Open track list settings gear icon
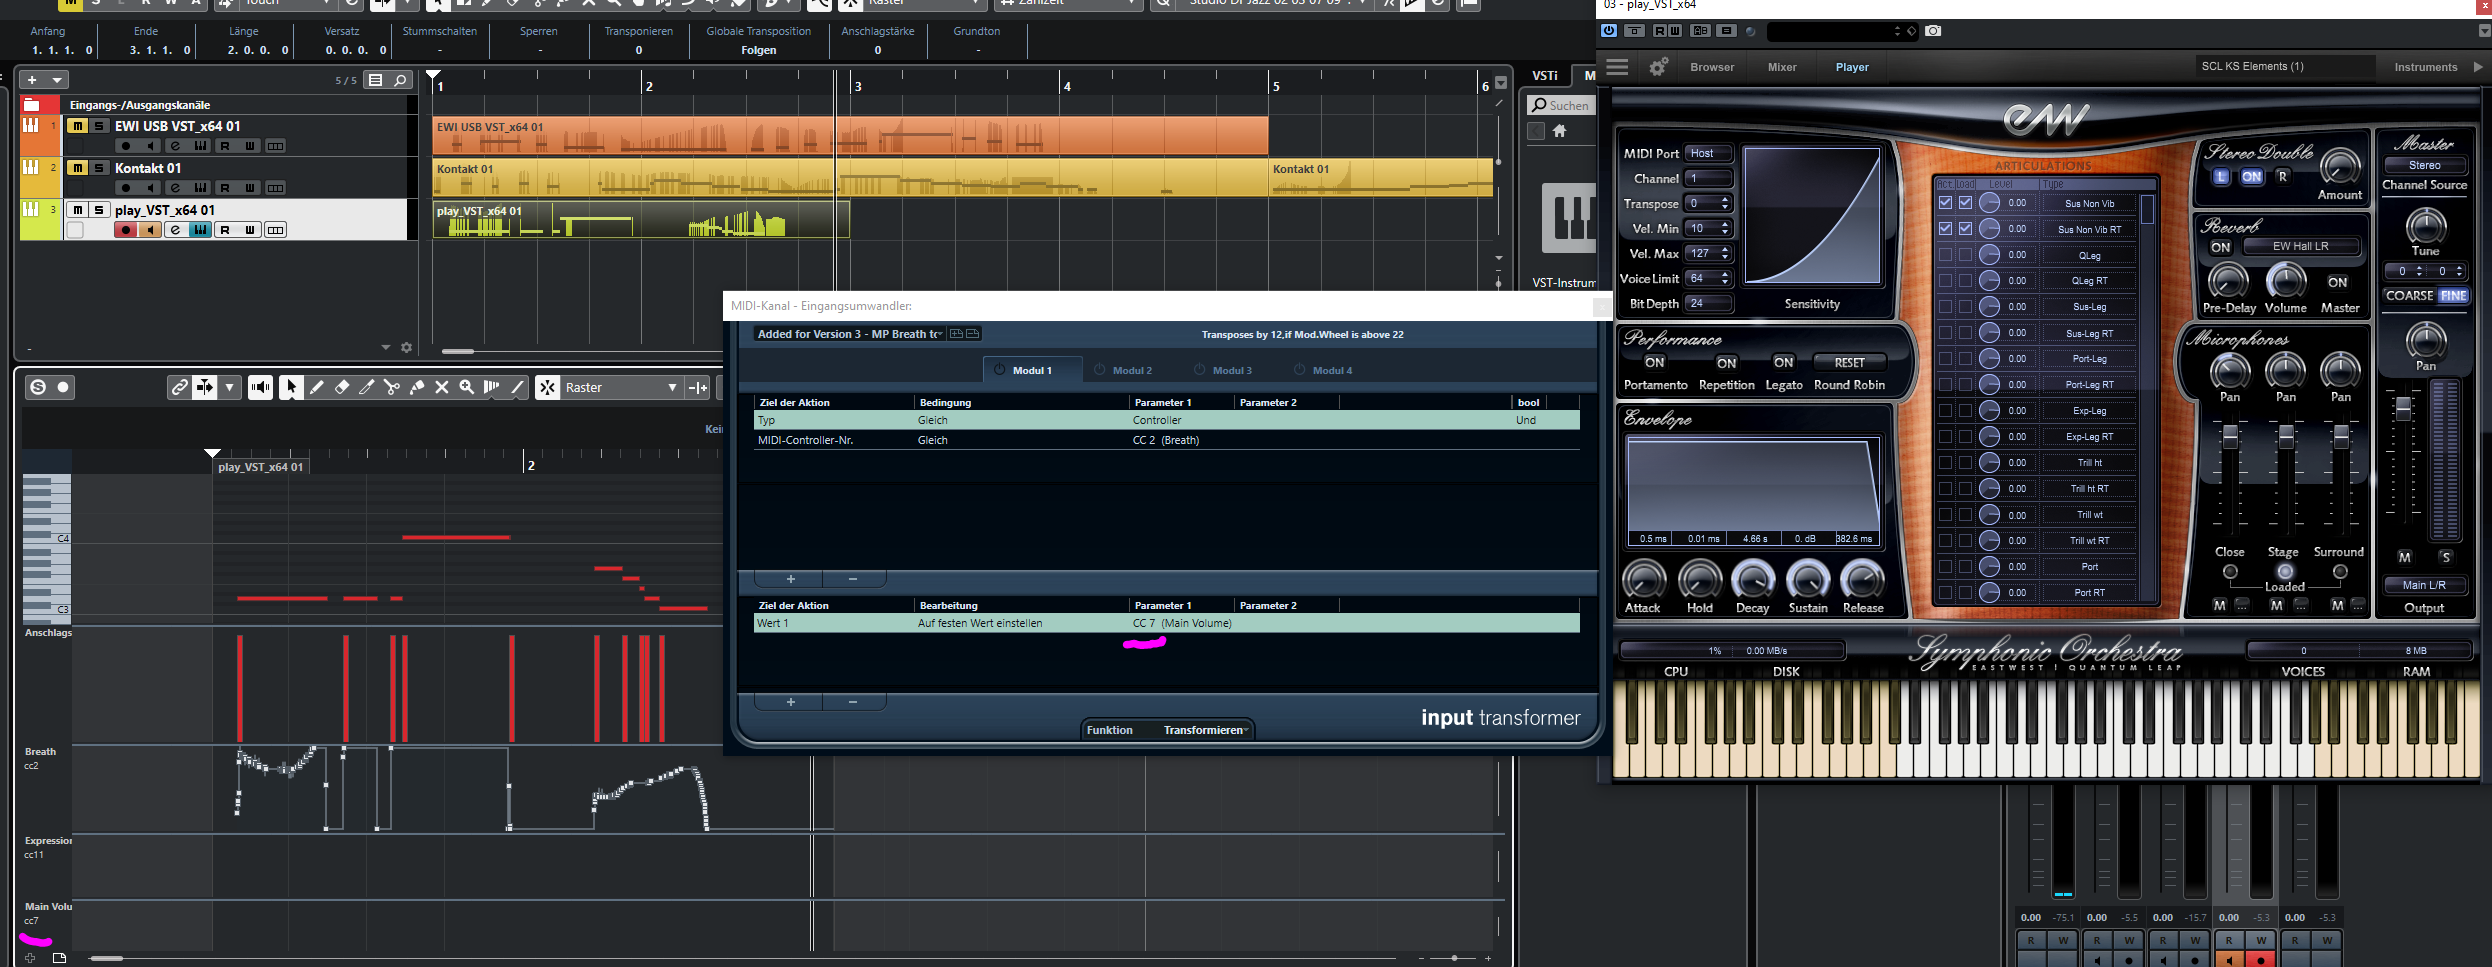This screenshot has height=967, width=2492. [406, 348]
